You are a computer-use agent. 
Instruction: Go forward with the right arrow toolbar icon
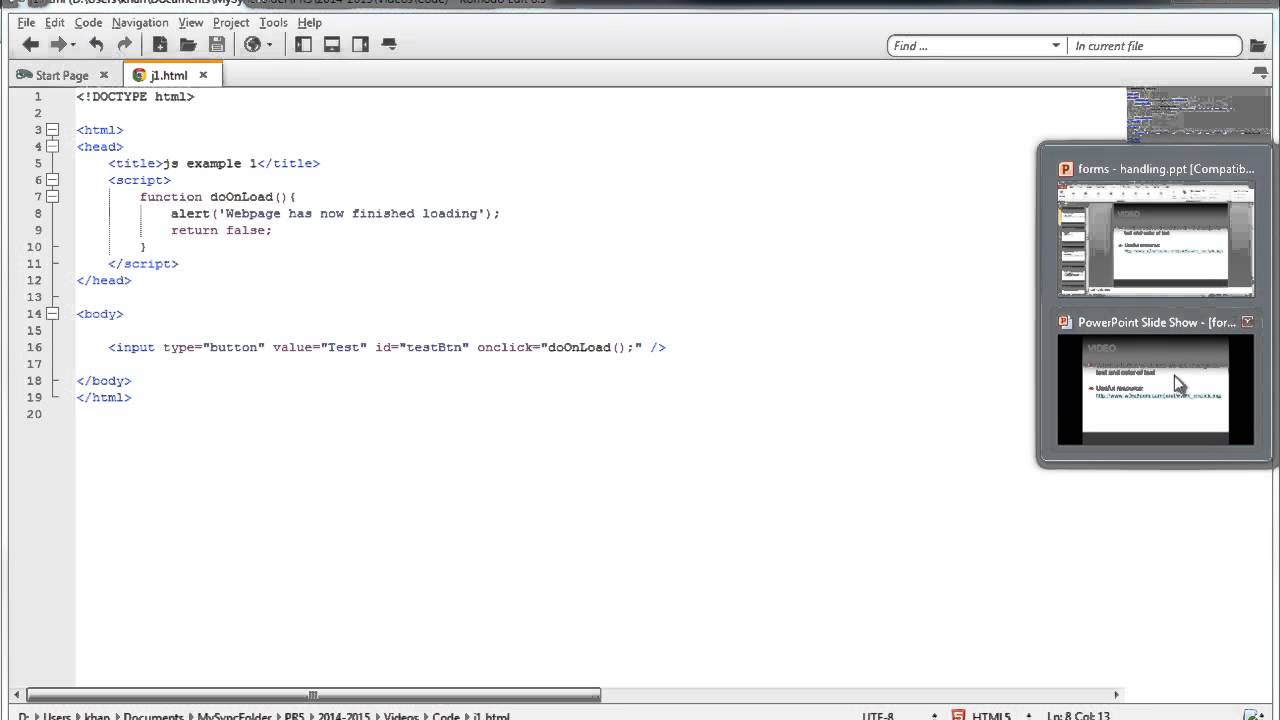(x=58, y=44)
